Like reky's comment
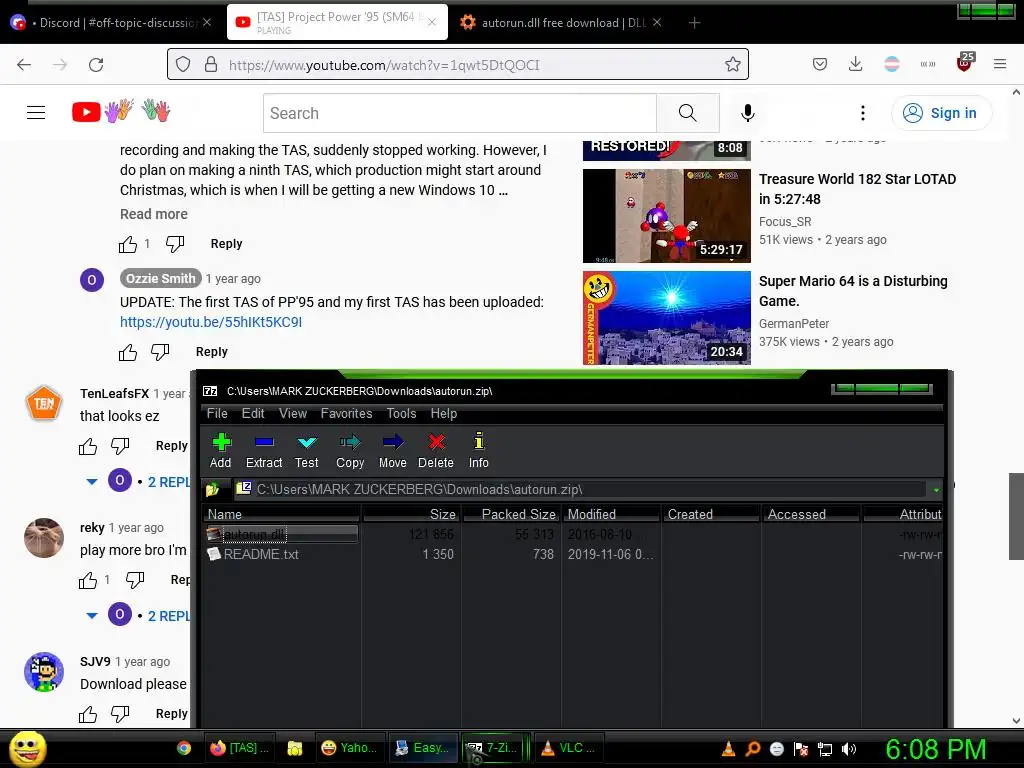 point(88,581)
